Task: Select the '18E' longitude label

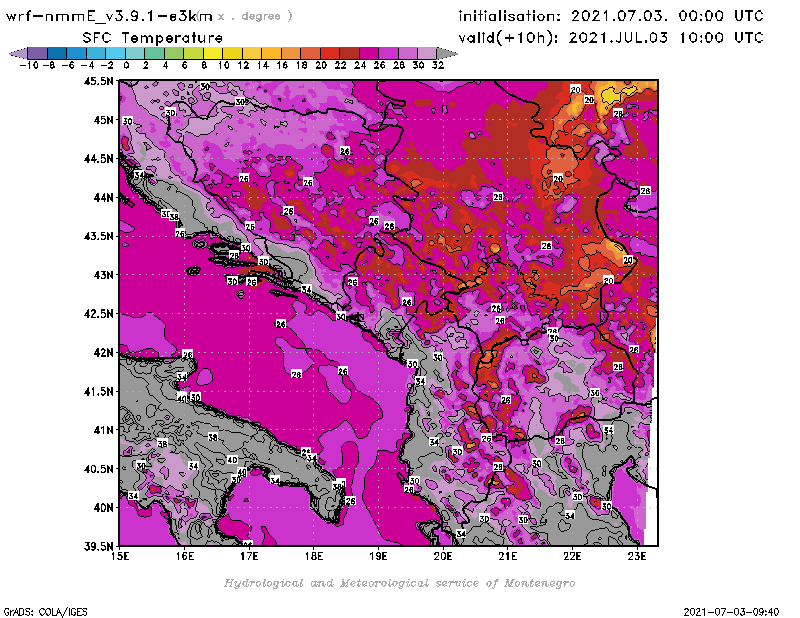Action: click(314, 556)
